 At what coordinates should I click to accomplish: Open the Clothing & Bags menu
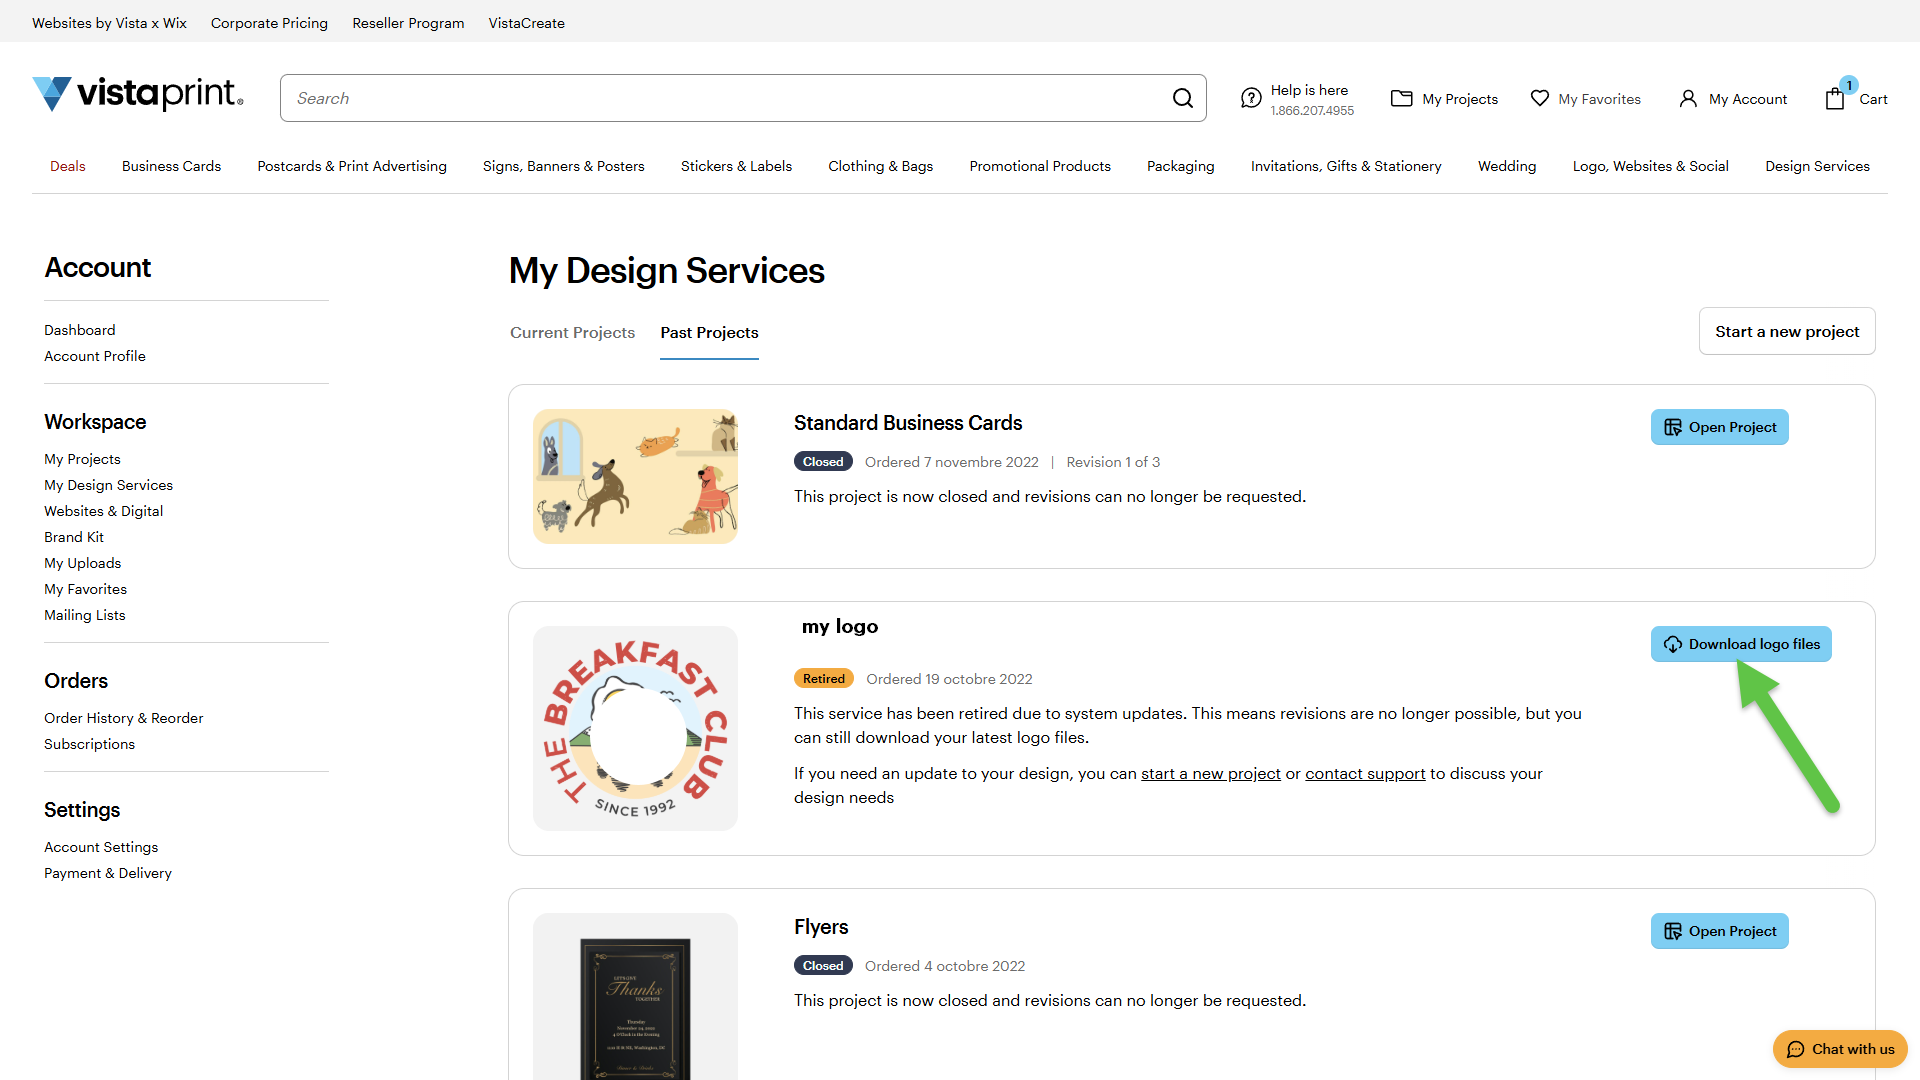(x=880, y=166)
